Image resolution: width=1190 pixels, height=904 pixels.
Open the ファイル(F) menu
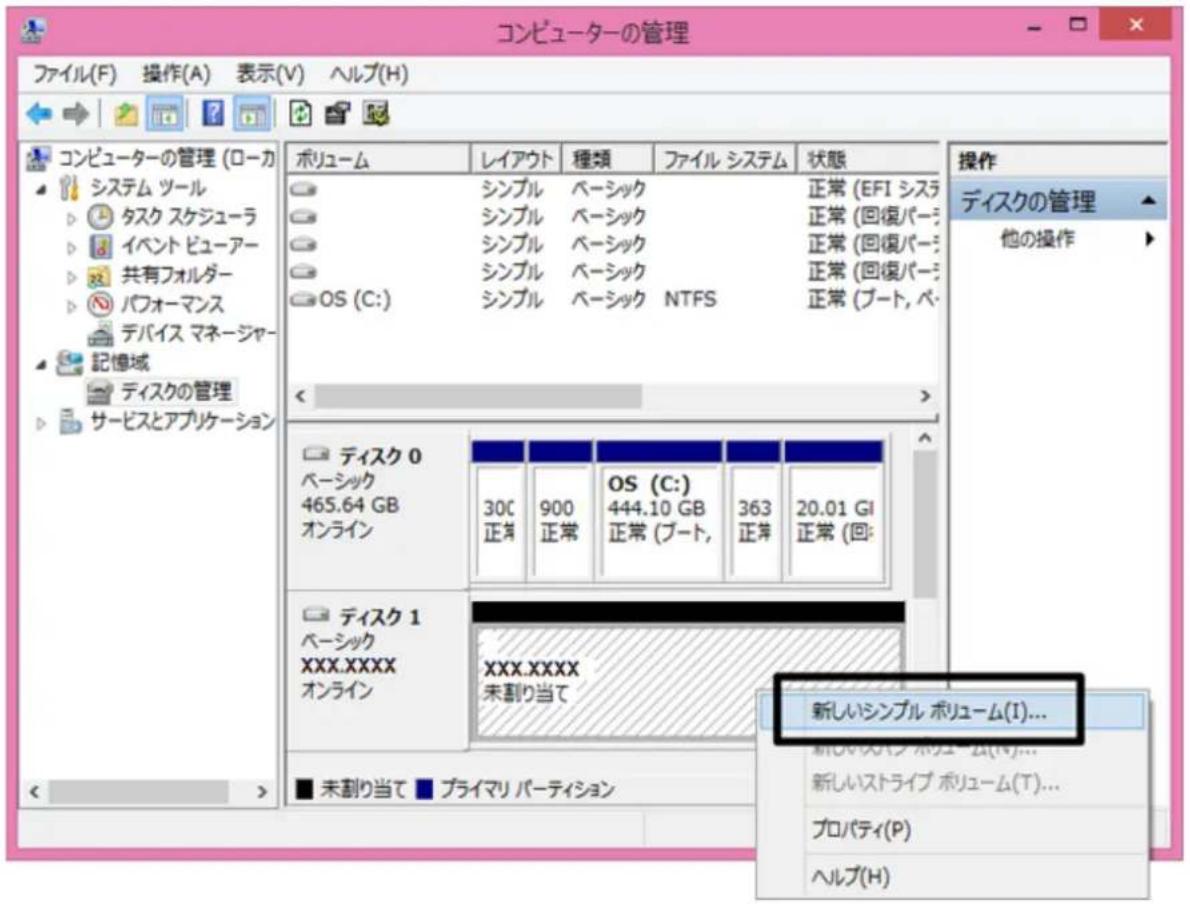click(x=74, y=74)
